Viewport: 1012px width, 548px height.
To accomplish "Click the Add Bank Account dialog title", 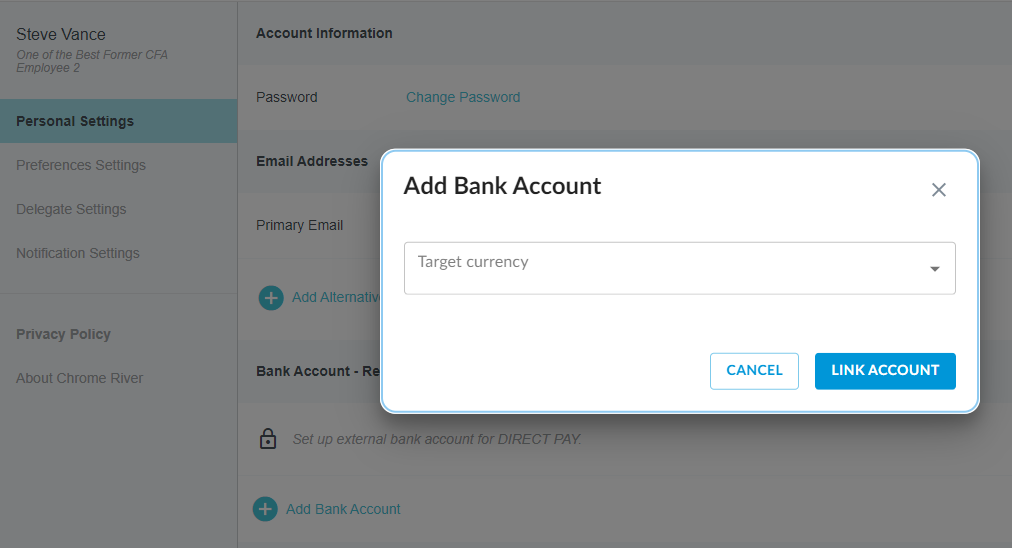I will (502, 186).
